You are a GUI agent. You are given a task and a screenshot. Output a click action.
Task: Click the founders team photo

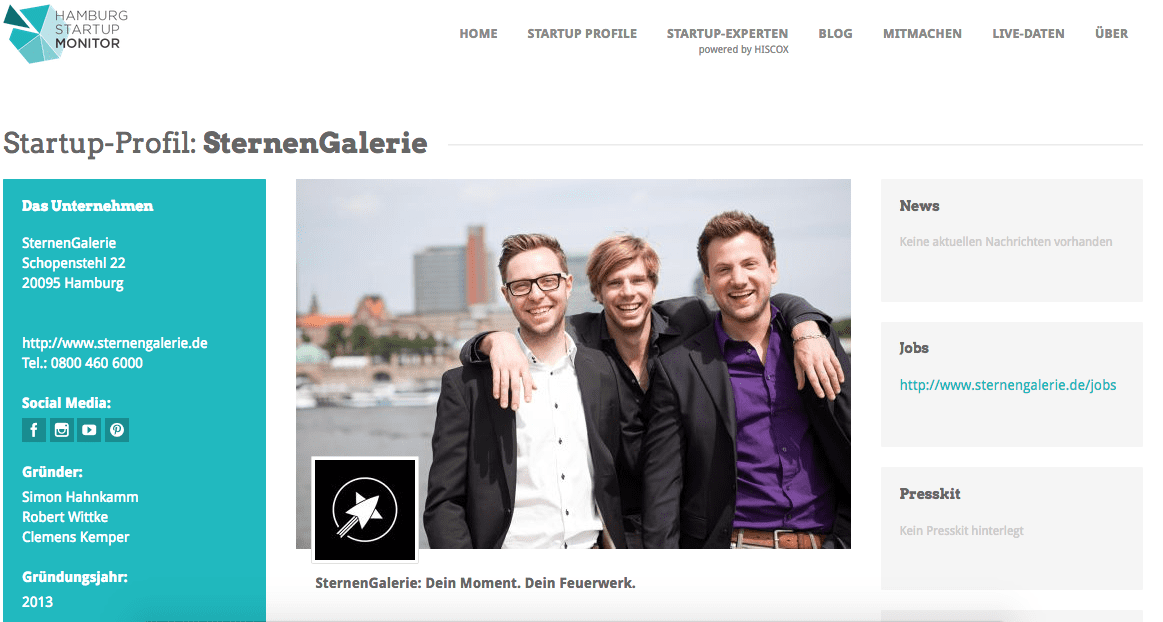[573, 363]
